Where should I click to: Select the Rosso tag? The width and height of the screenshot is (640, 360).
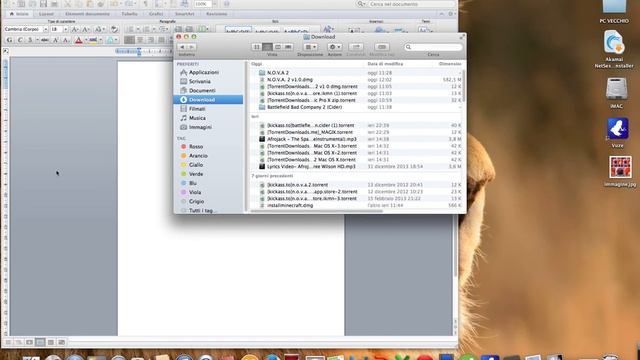(196, 147)
